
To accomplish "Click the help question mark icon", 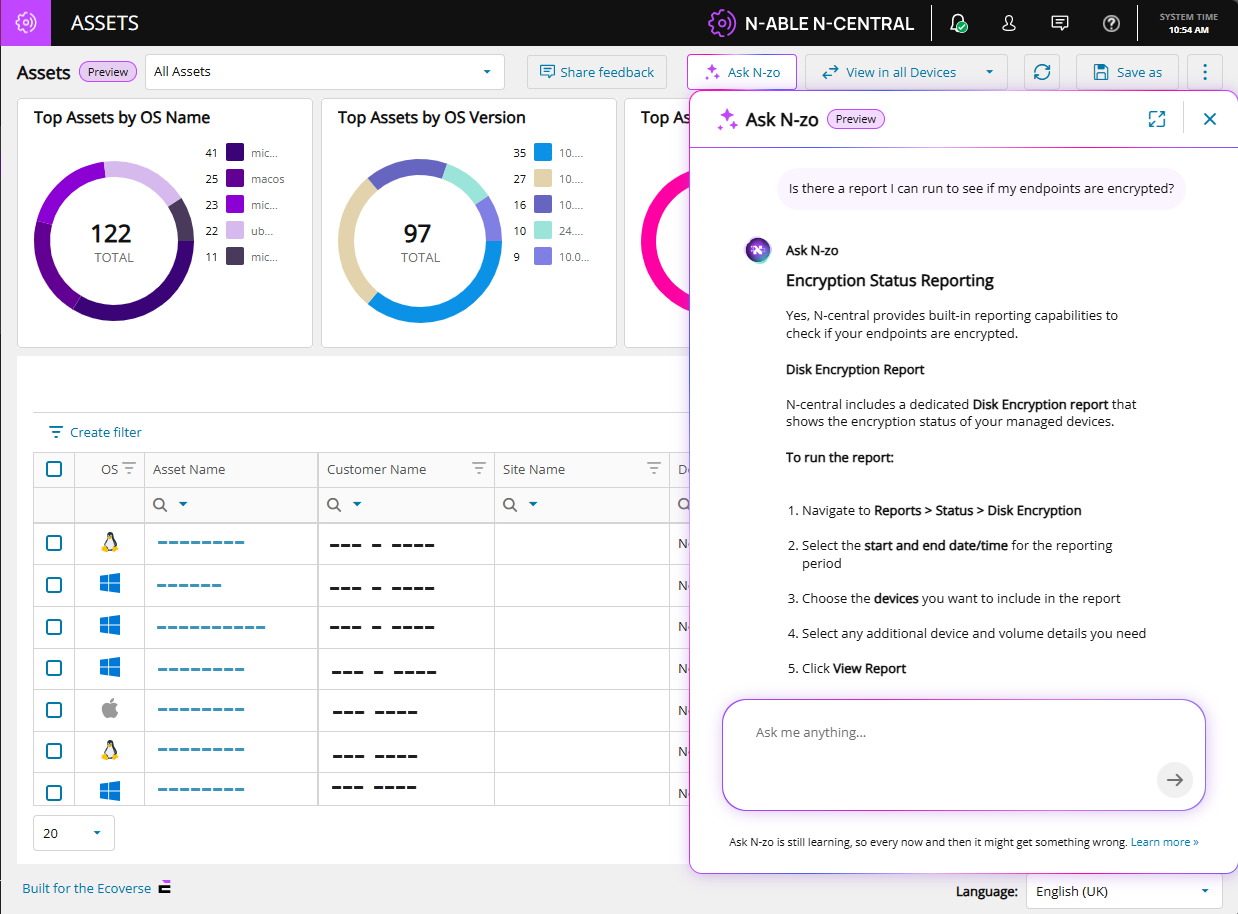I will click(1111, 23).
